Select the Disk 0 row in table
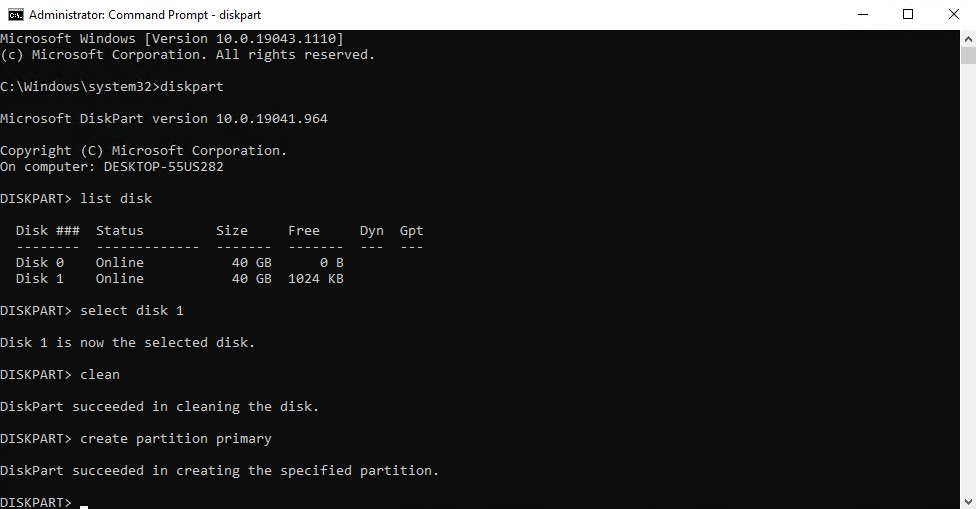Viewport: 976px width, 509px height. point(179,263)
